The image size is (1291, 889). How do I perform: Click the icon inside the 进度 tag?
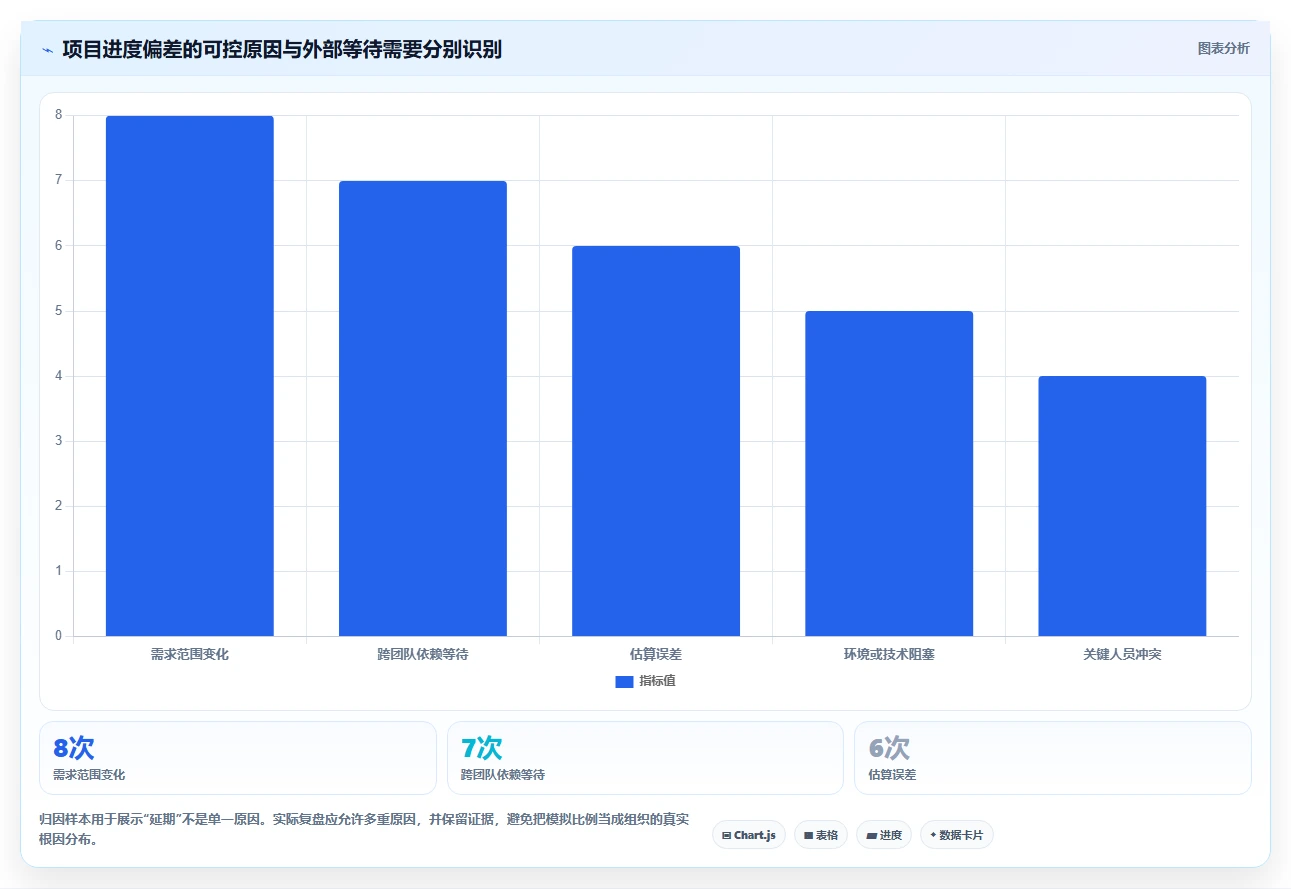pos(871,835)
